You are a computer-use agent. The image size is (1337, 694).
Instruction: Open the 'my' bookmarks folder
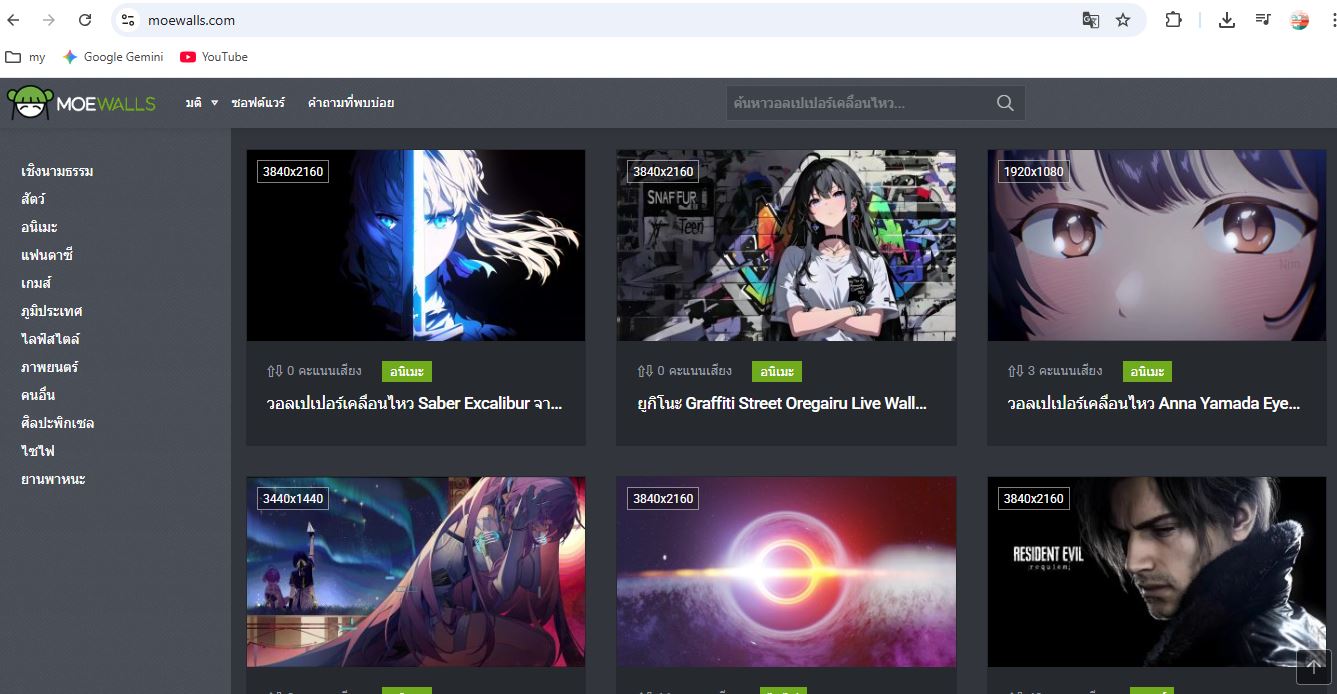(26, 57)
